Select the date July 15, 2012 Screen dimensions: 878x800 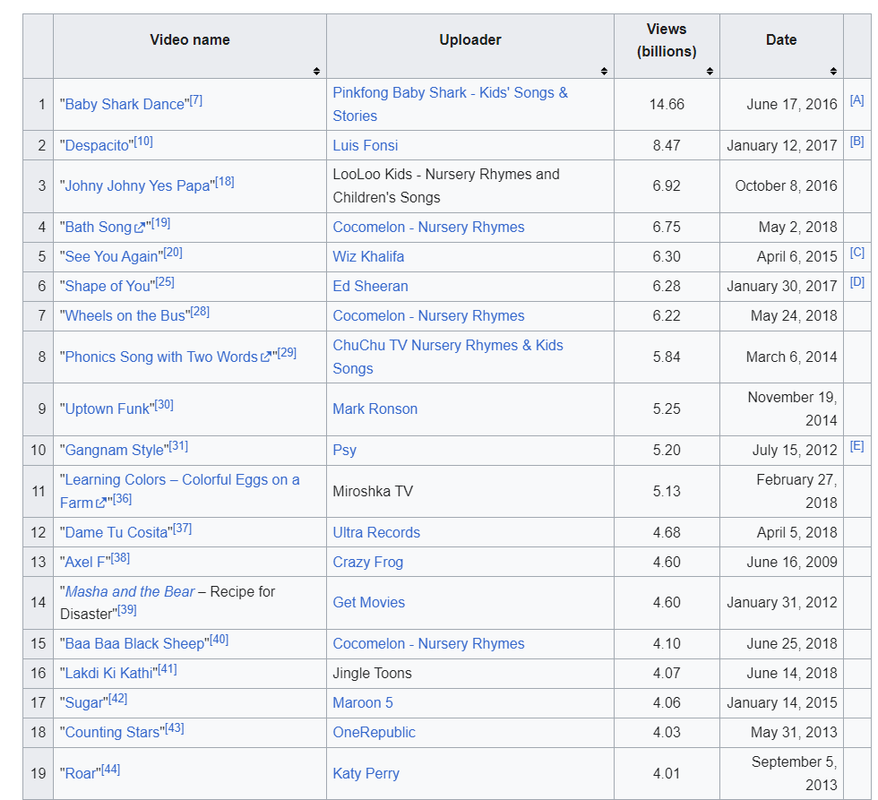[795, 451]
